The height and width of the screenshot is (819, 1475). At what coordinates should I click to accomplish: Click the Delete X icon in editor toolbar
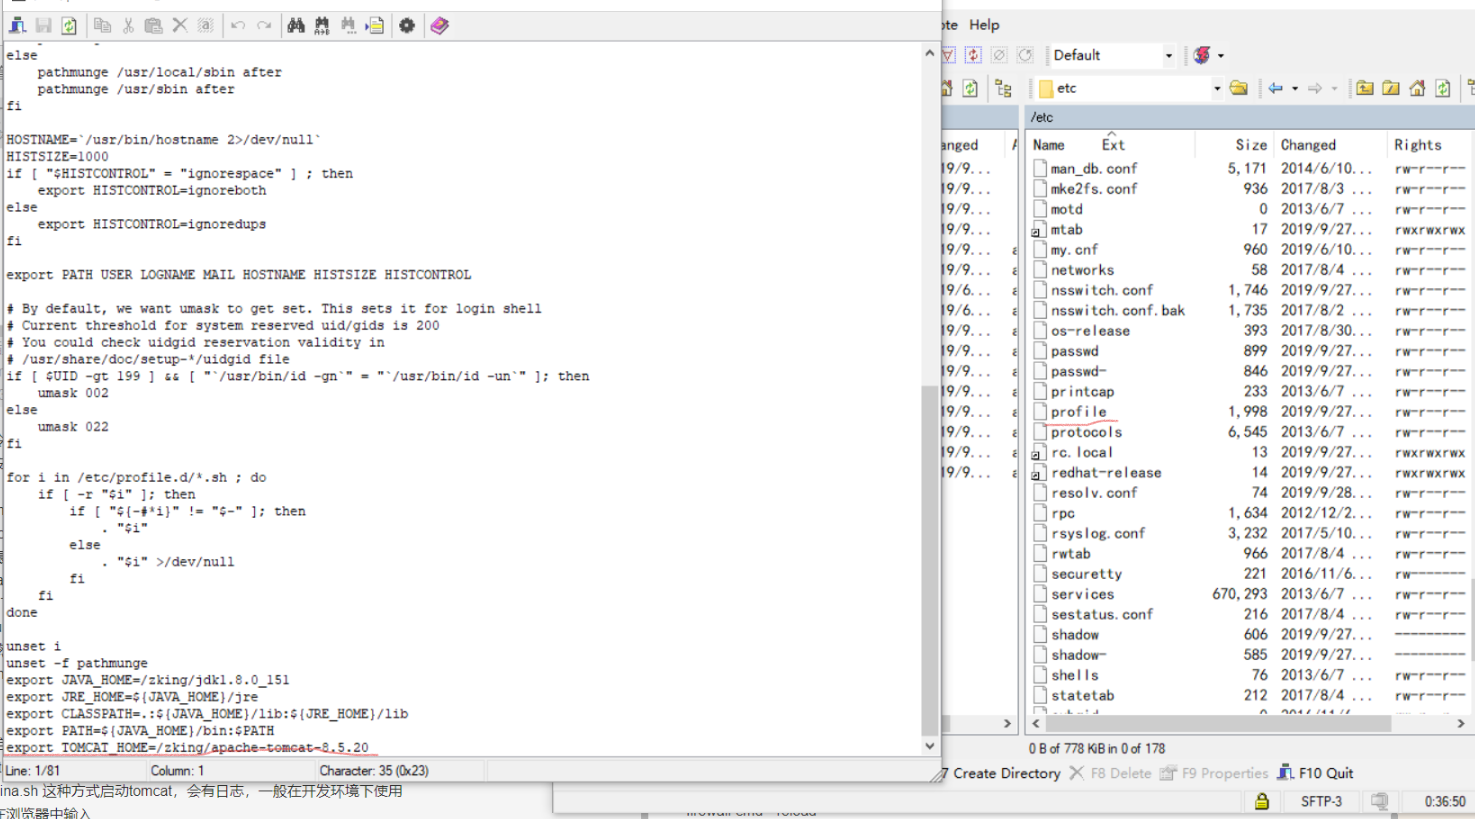coord(180,25)
